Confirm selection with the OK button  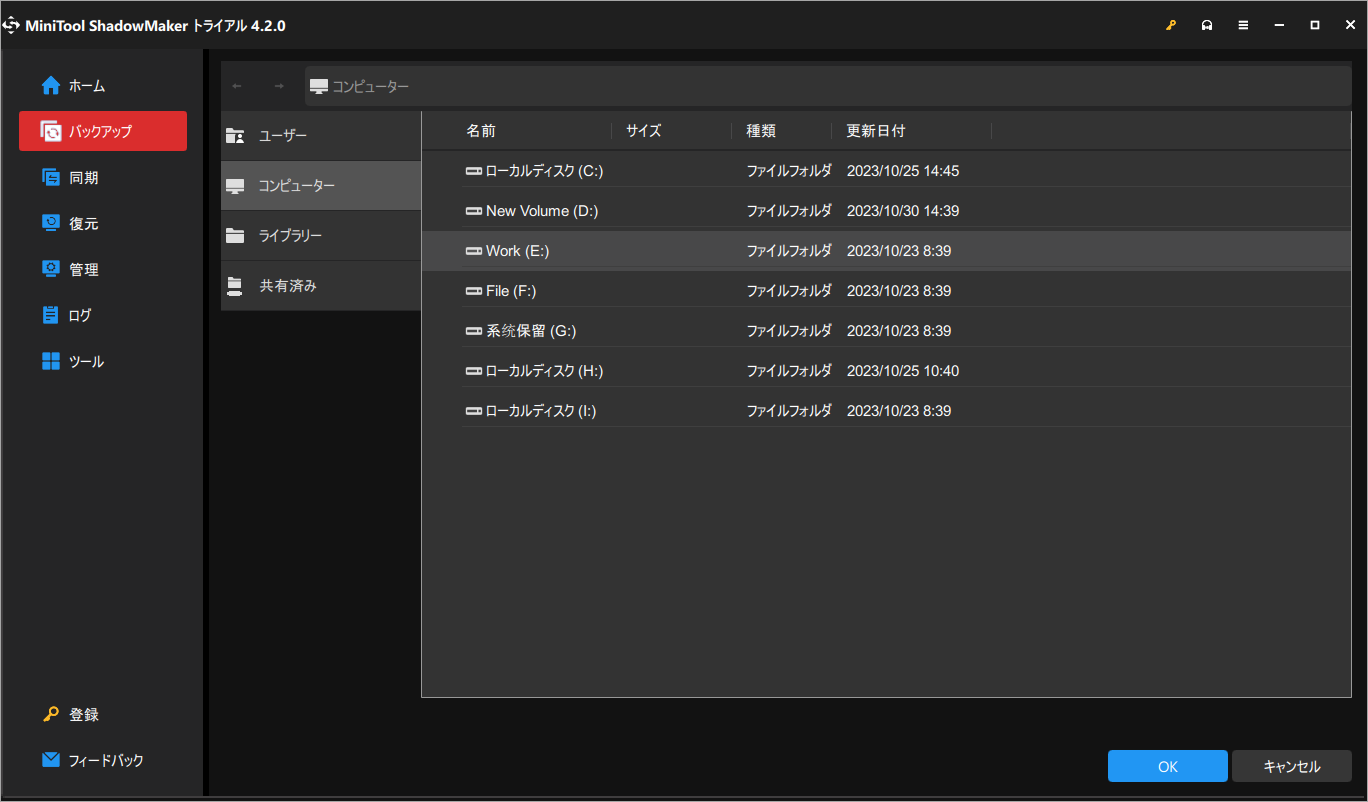coord(1166,766)
